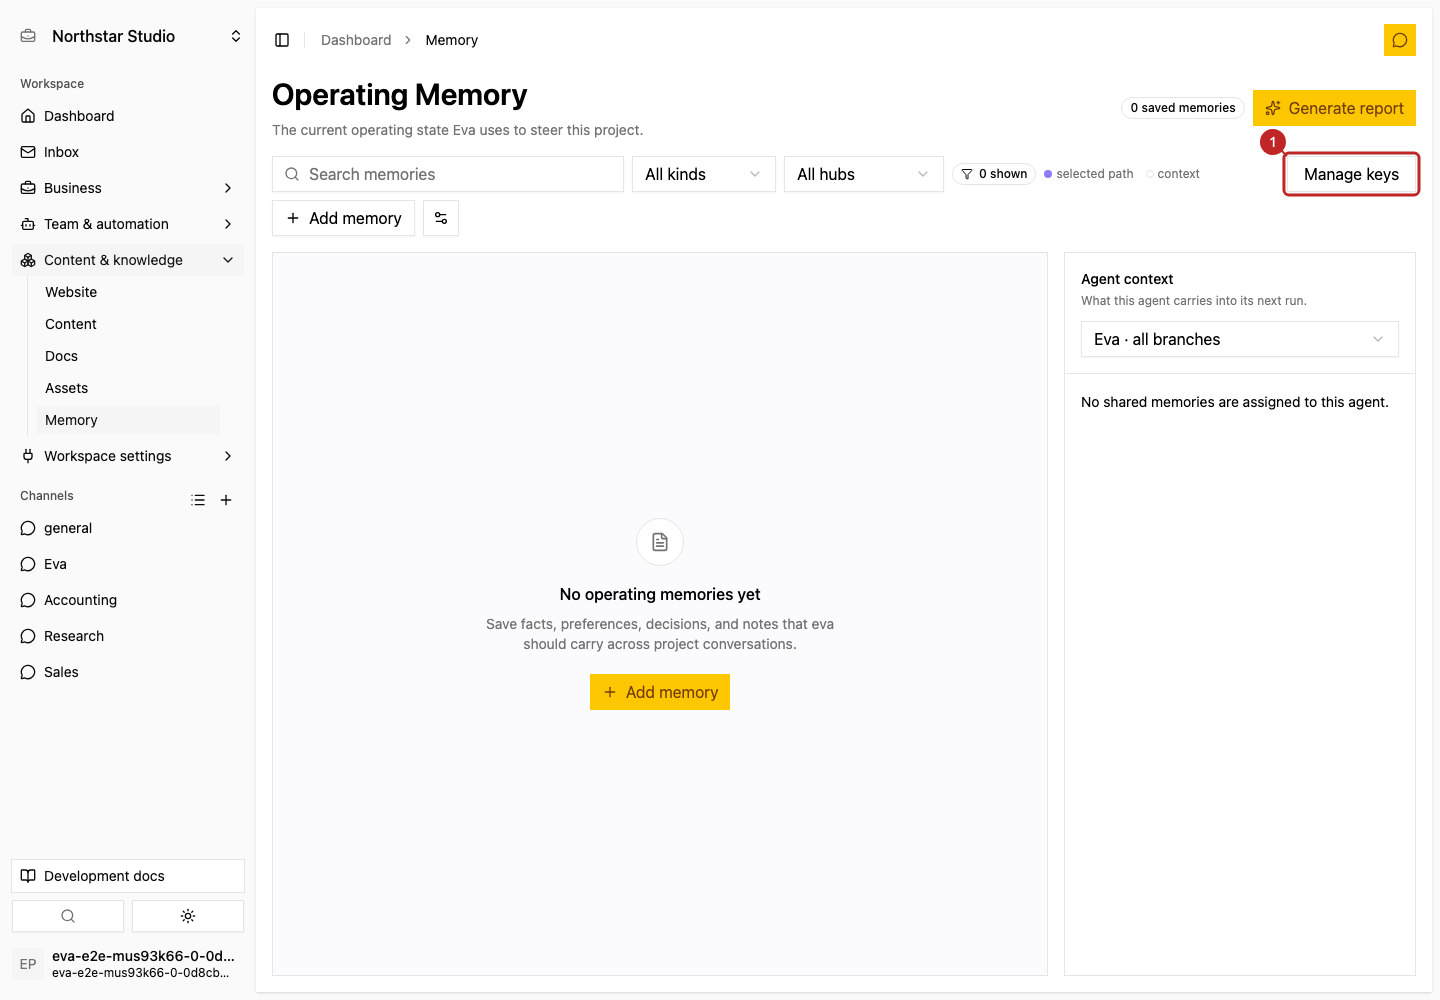Collapse Content & knowledge section
Image resolution: width=1440 pixels, height=1000 pixels.
pos(228,260)
